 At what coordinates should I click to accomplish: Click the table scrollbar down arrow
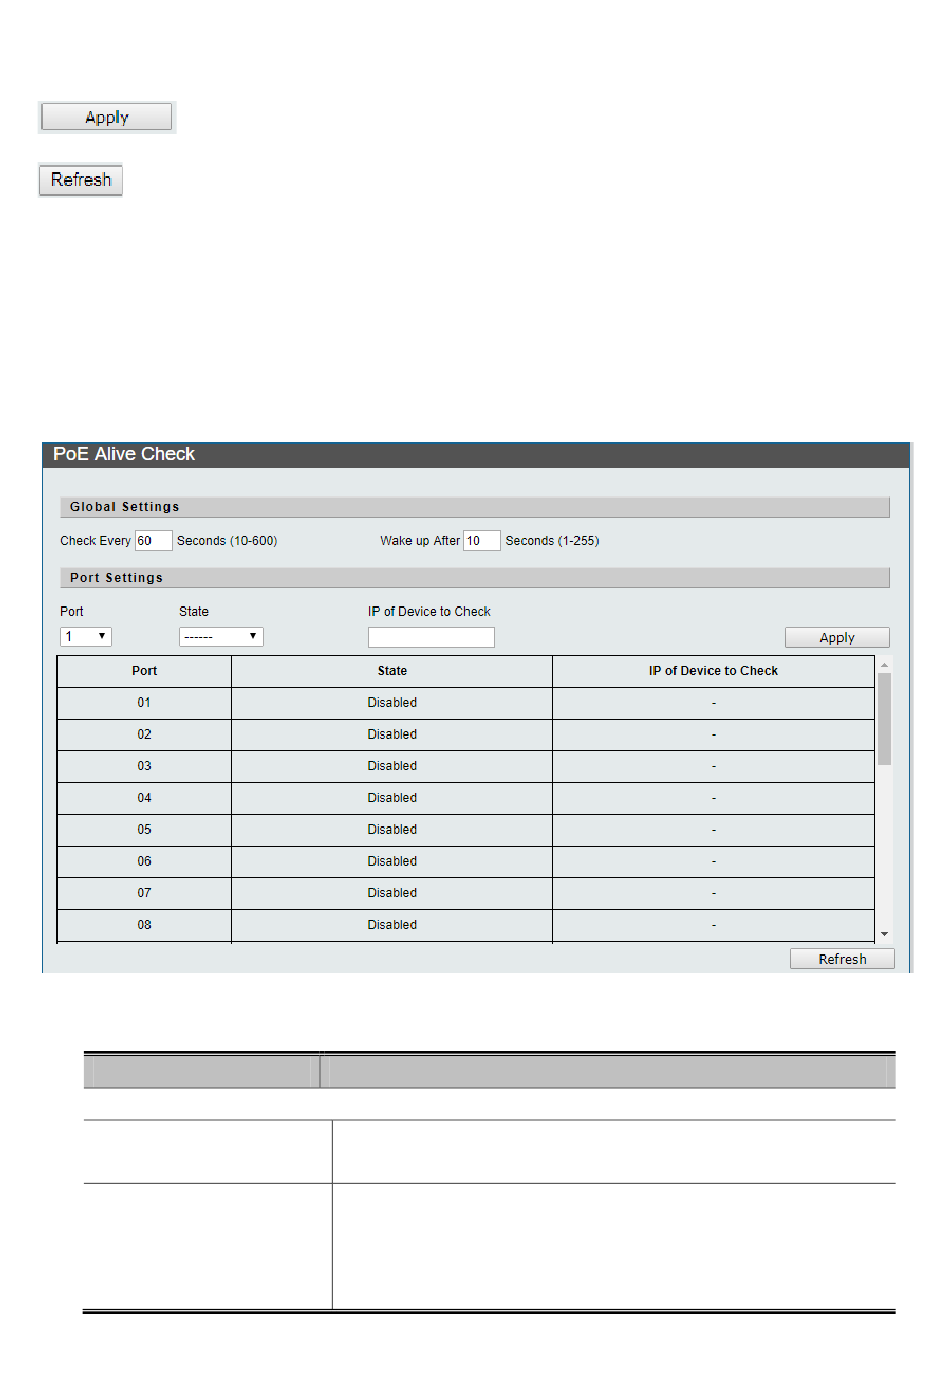tap(884, 934)
